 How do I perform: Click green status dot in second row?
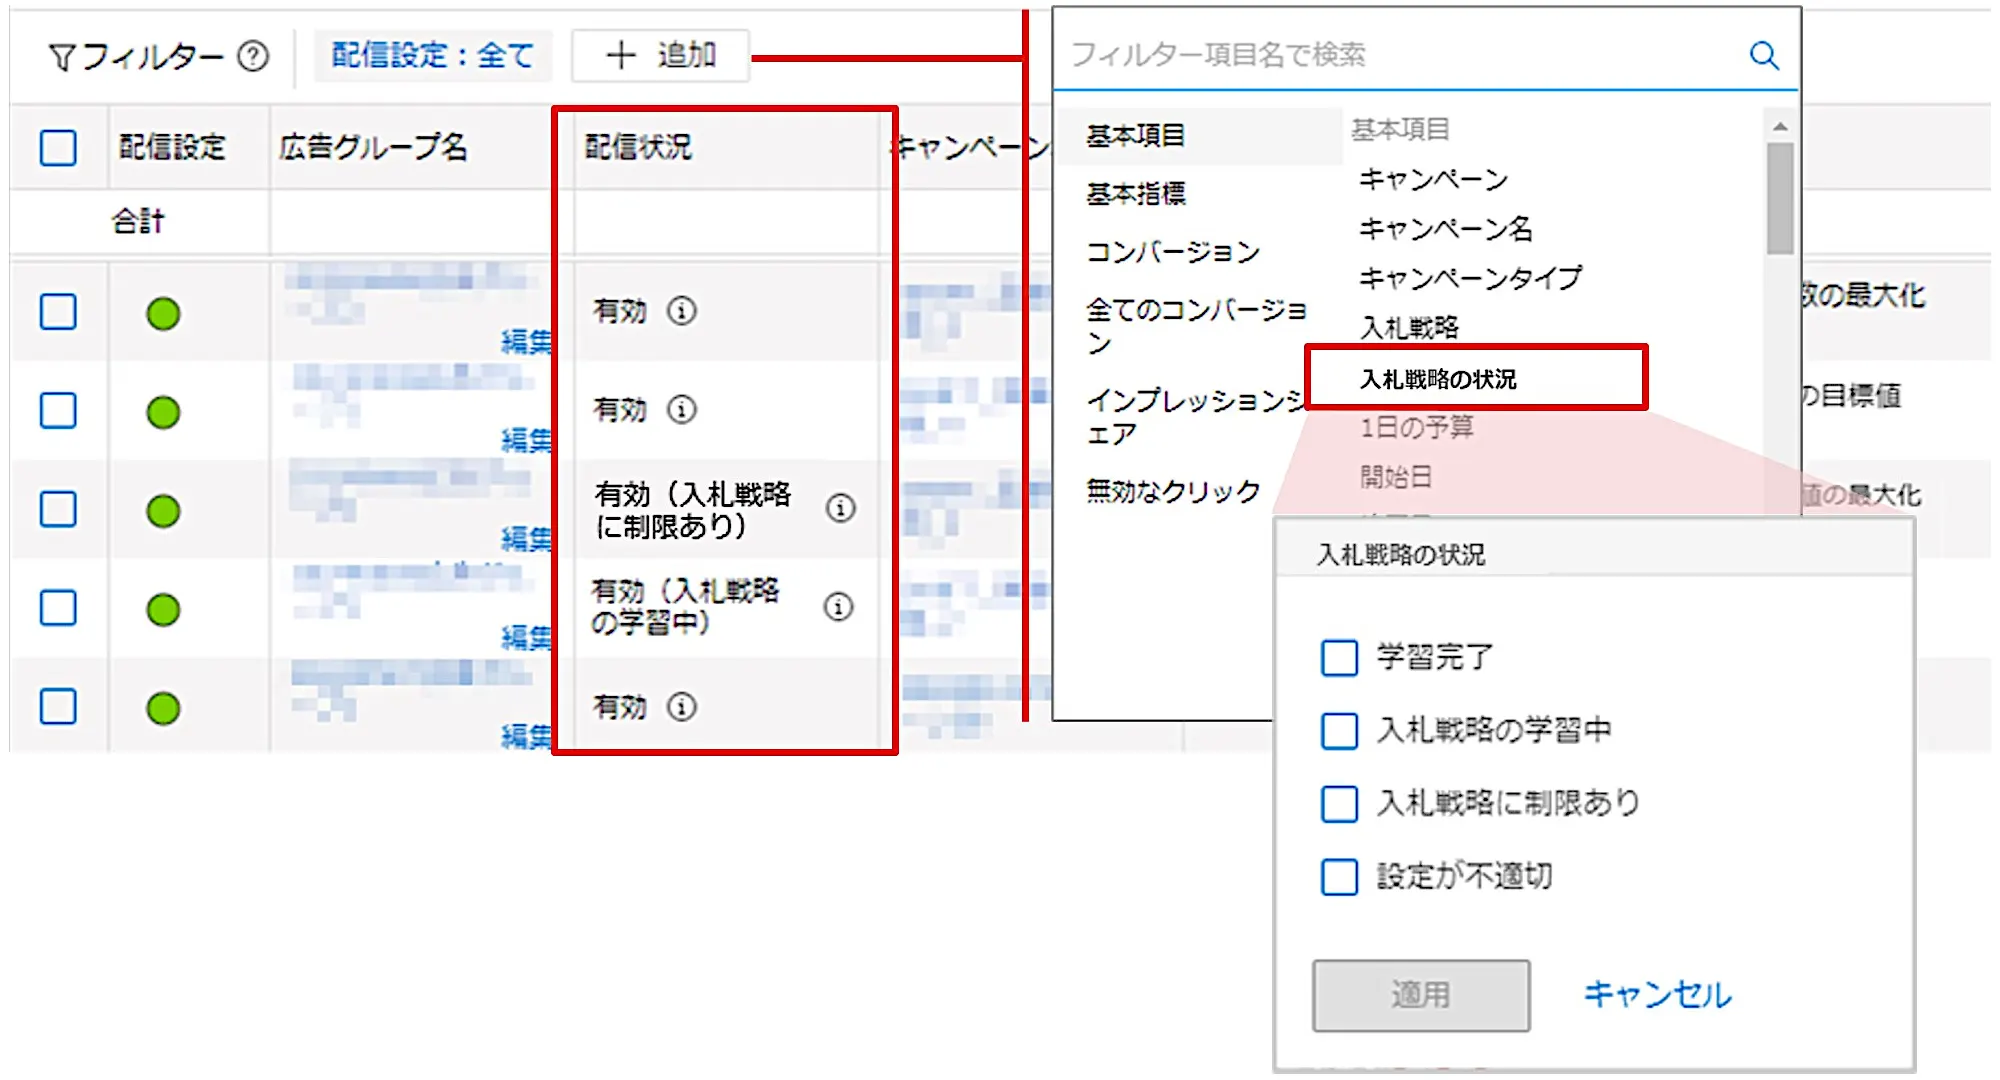coord(163,412)
